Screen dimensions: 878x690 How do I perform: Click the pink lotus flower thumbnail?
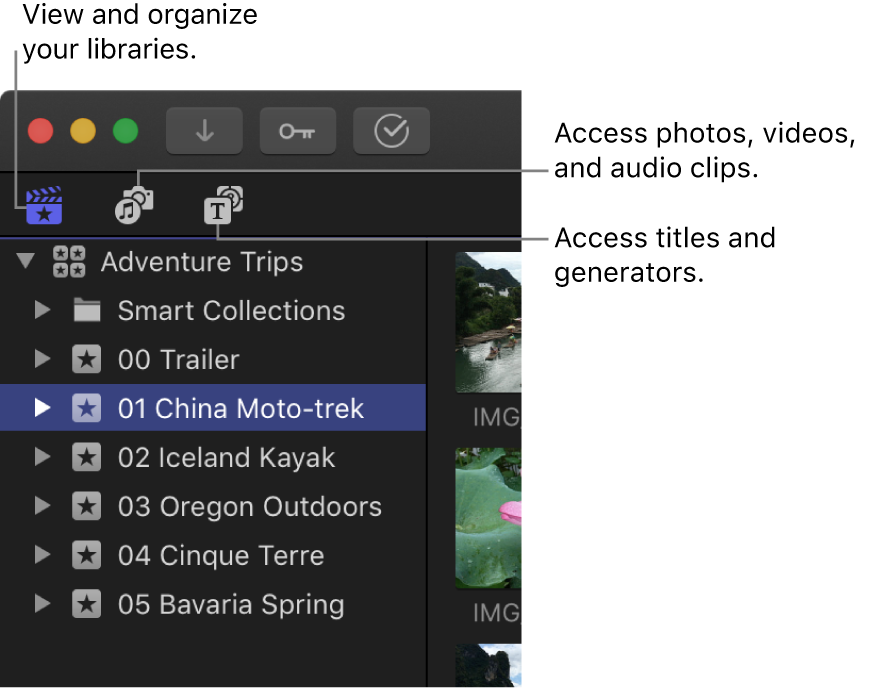point(488,518)
